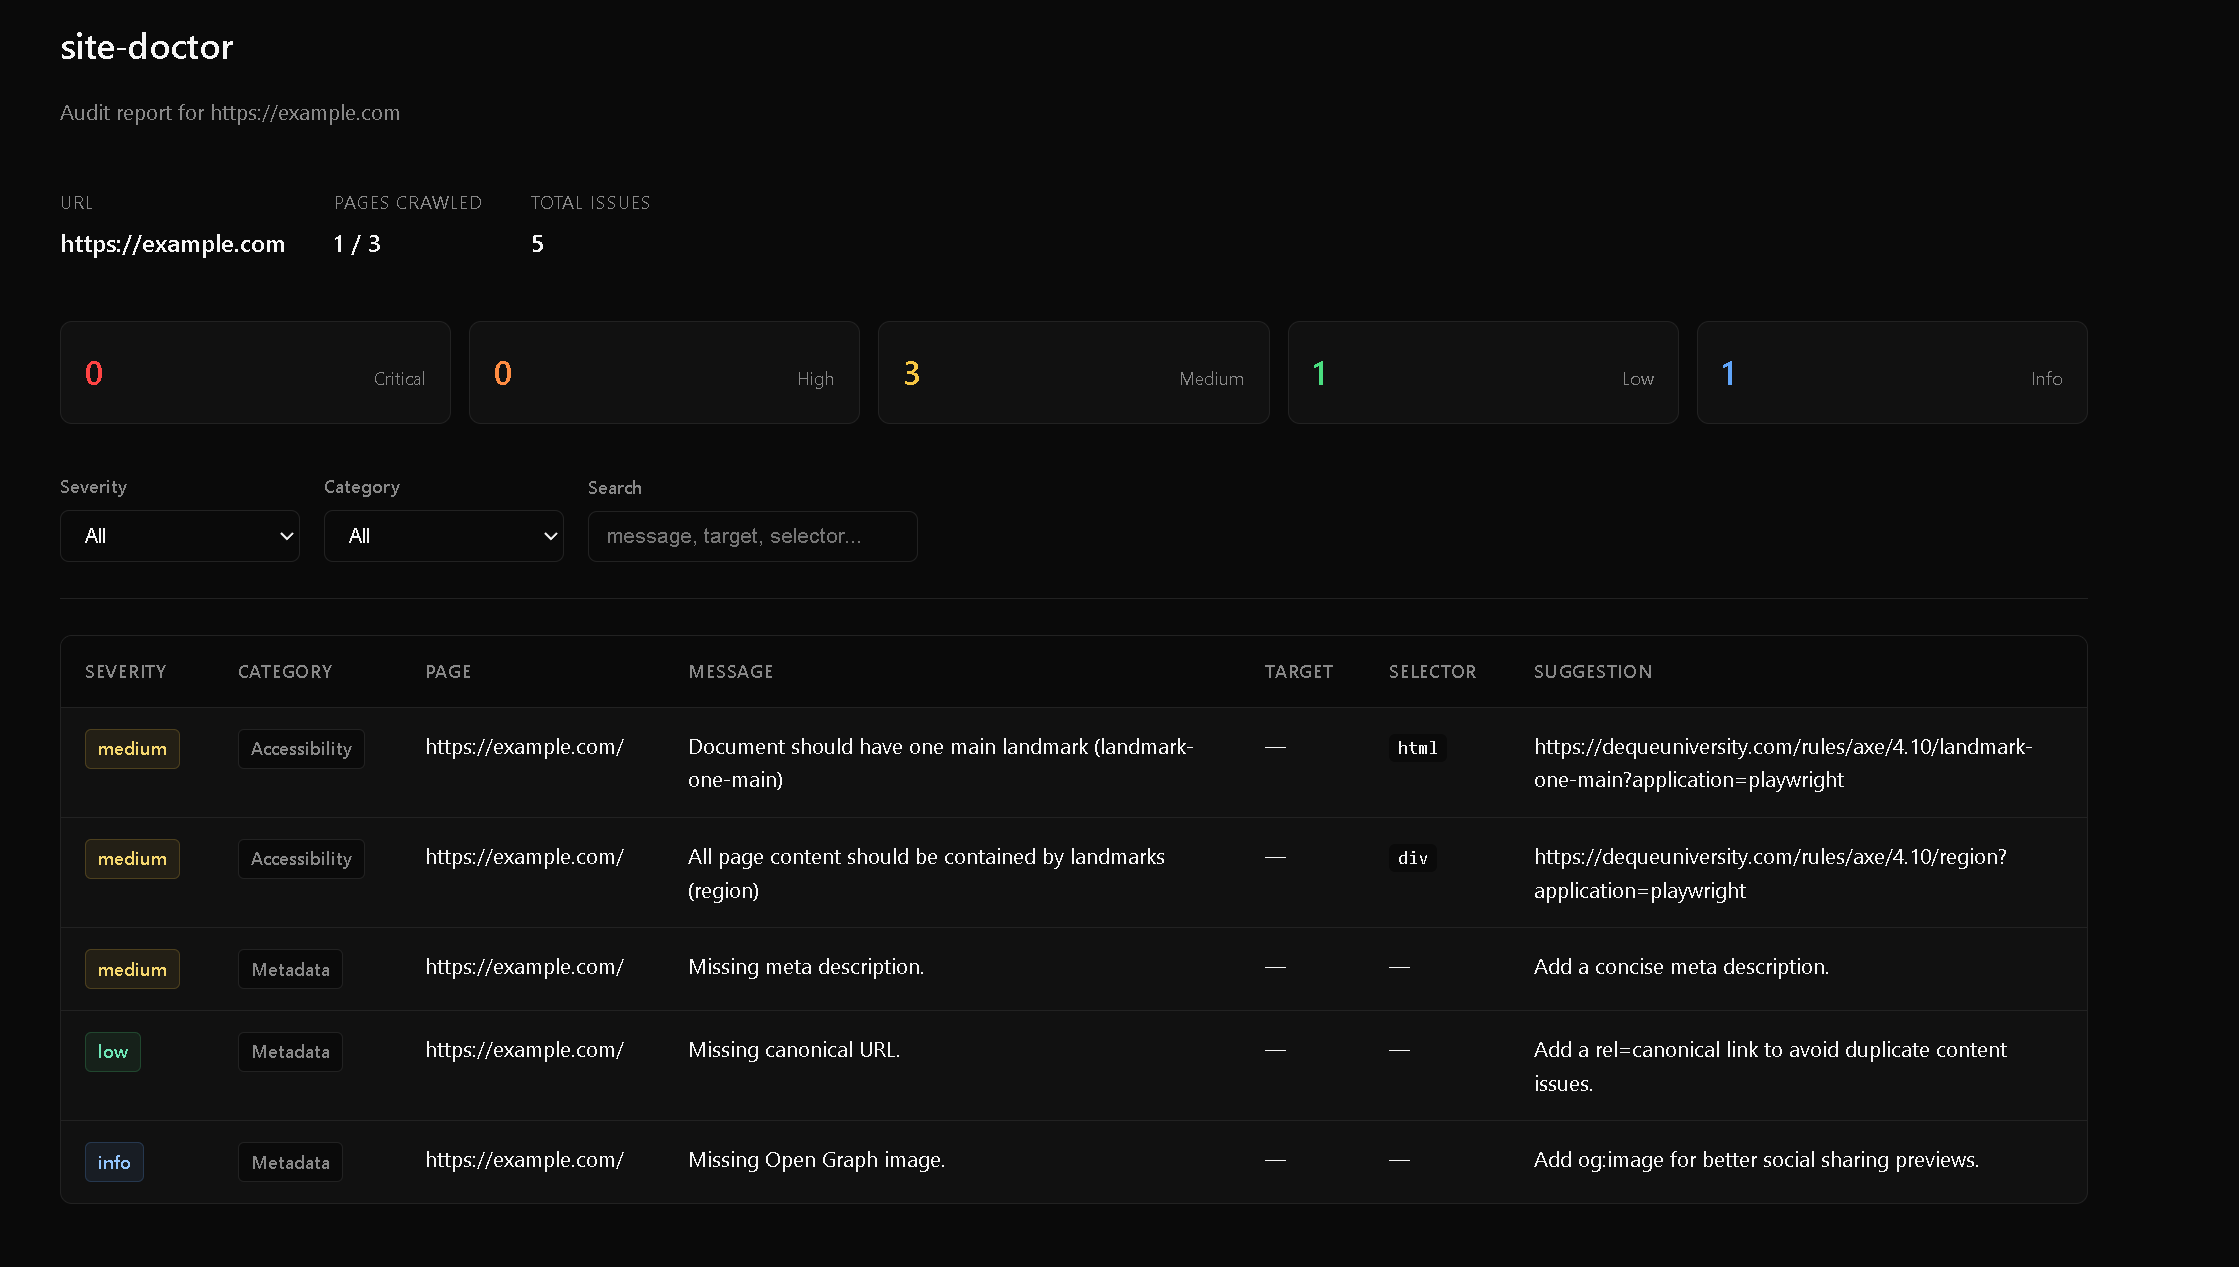The width and height of the screenshot is (2239, 1267).
Task: Click the suggestion 'Add a concise meta description.'
Action: 1681,967
